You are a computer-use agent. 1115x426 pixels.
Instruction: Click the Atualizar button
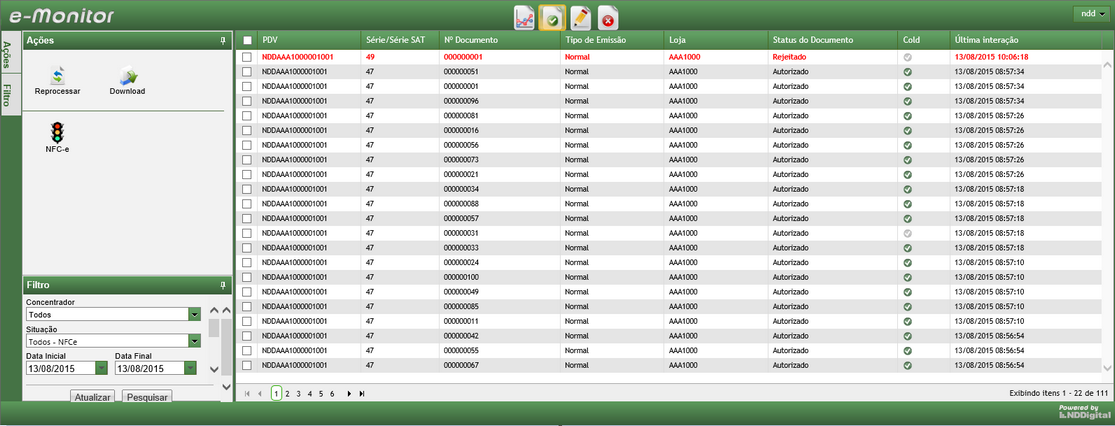point(92,397)
